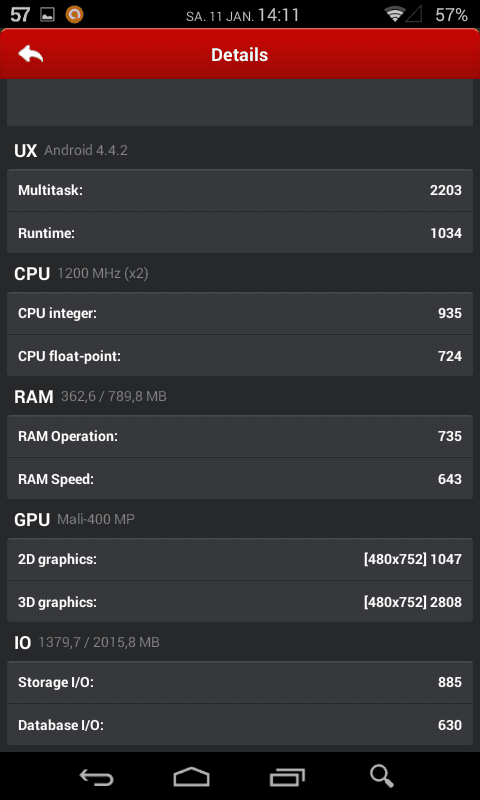The width and height of the screenshot is (480, 800).
Task: Open the recent apps navigation button
Action: 287,777
